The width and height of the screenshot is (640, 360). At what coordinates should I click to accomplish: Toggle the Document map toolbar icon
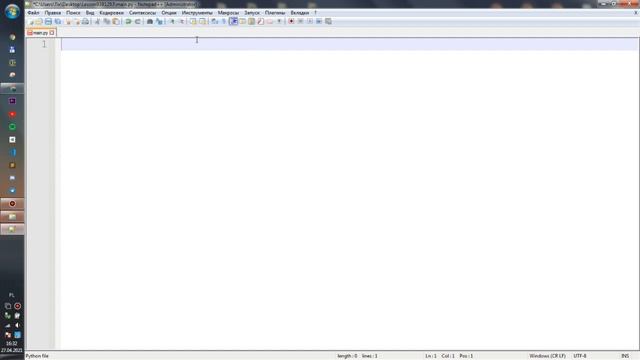(252, 21)
